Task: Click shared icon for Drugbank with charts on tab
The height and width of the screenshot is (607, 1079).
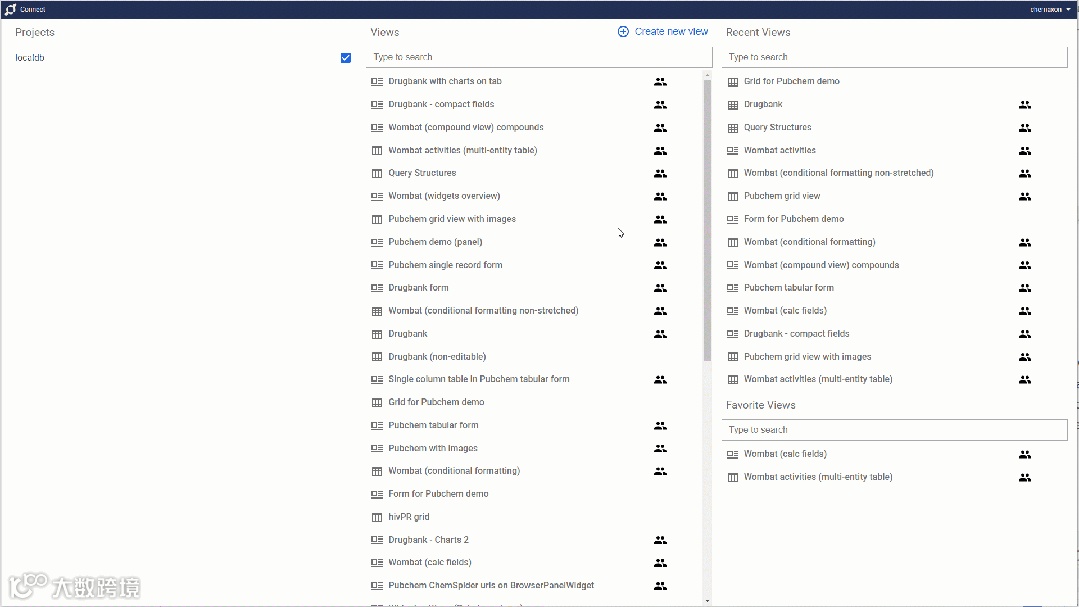Action: (660, 81)
